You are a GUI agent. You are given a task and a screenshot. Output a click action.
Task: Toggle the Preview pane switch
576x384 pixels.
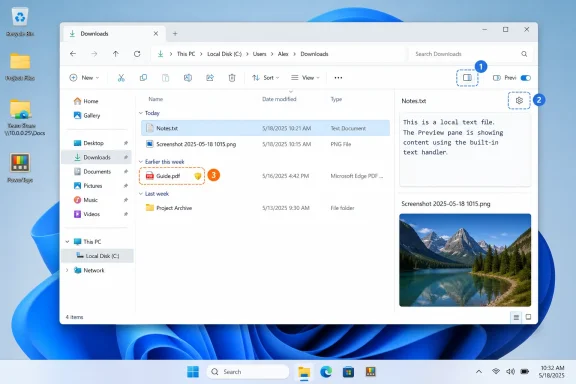point(525,78)
